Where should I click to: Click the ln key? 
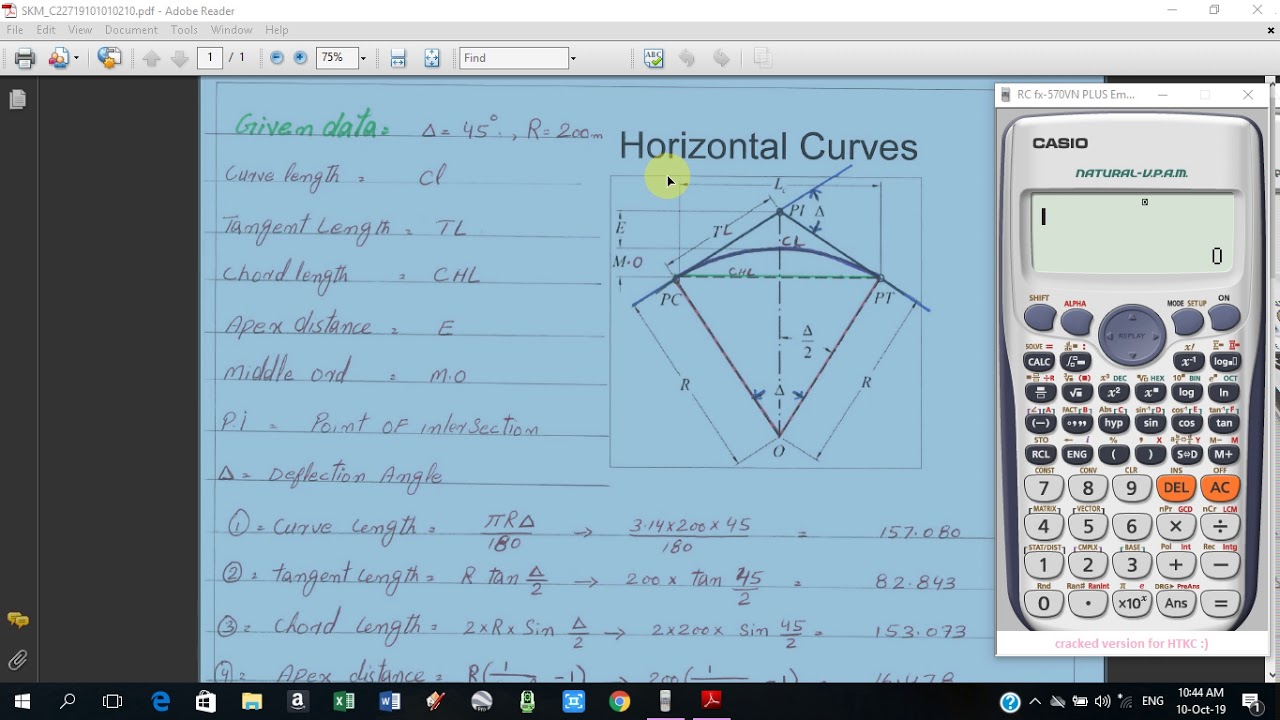click(1224, 393)
